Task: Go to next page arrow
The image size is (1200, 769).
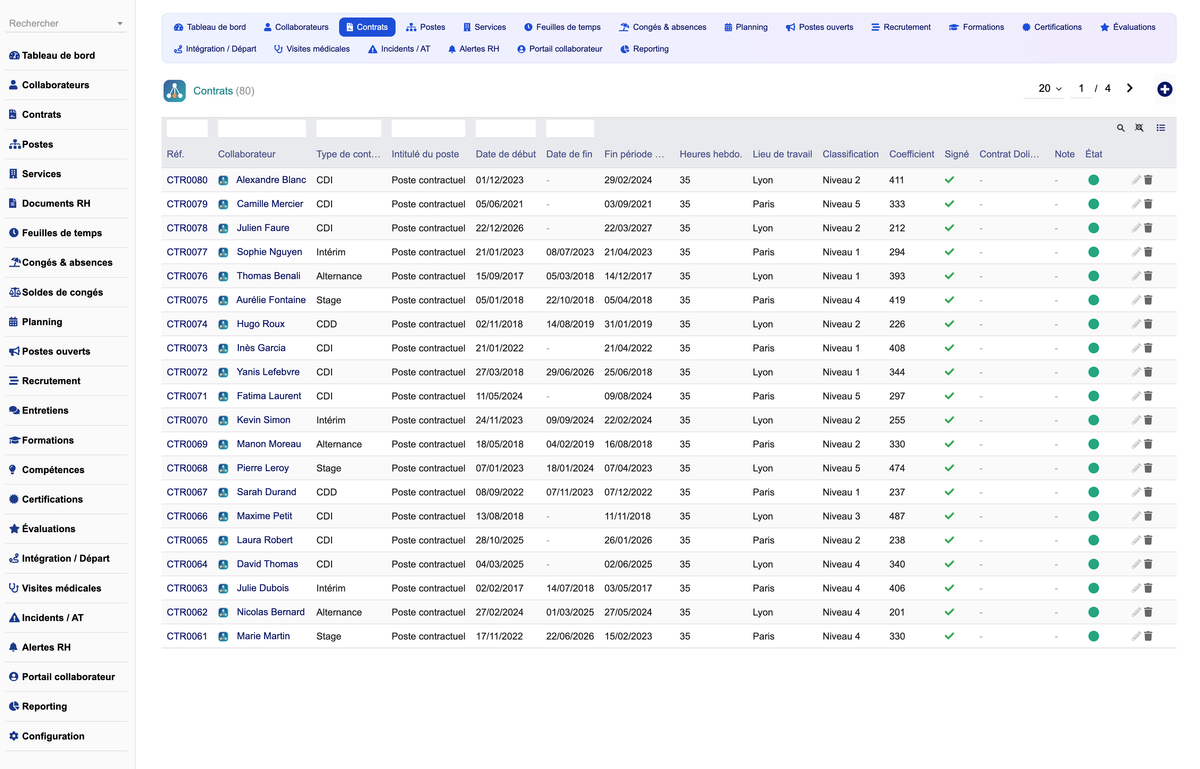Action: (x=1130, y=88)
